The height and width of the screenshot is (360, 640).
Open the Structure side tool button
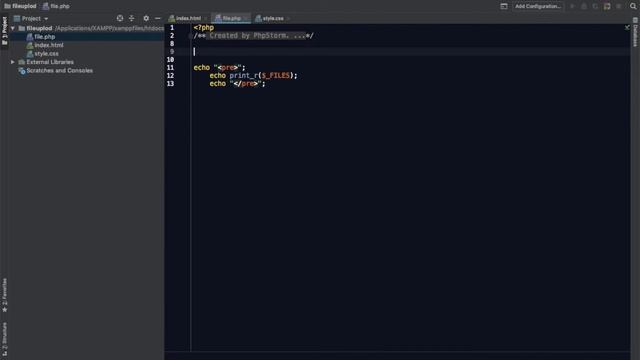(4, 339)
